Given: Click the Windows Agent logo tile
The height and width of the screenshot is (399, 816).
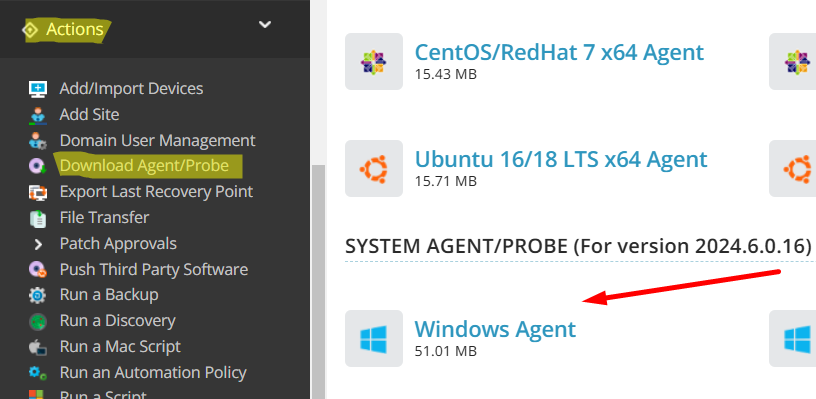Looking at the screenshot, I should tap(374, 338).
